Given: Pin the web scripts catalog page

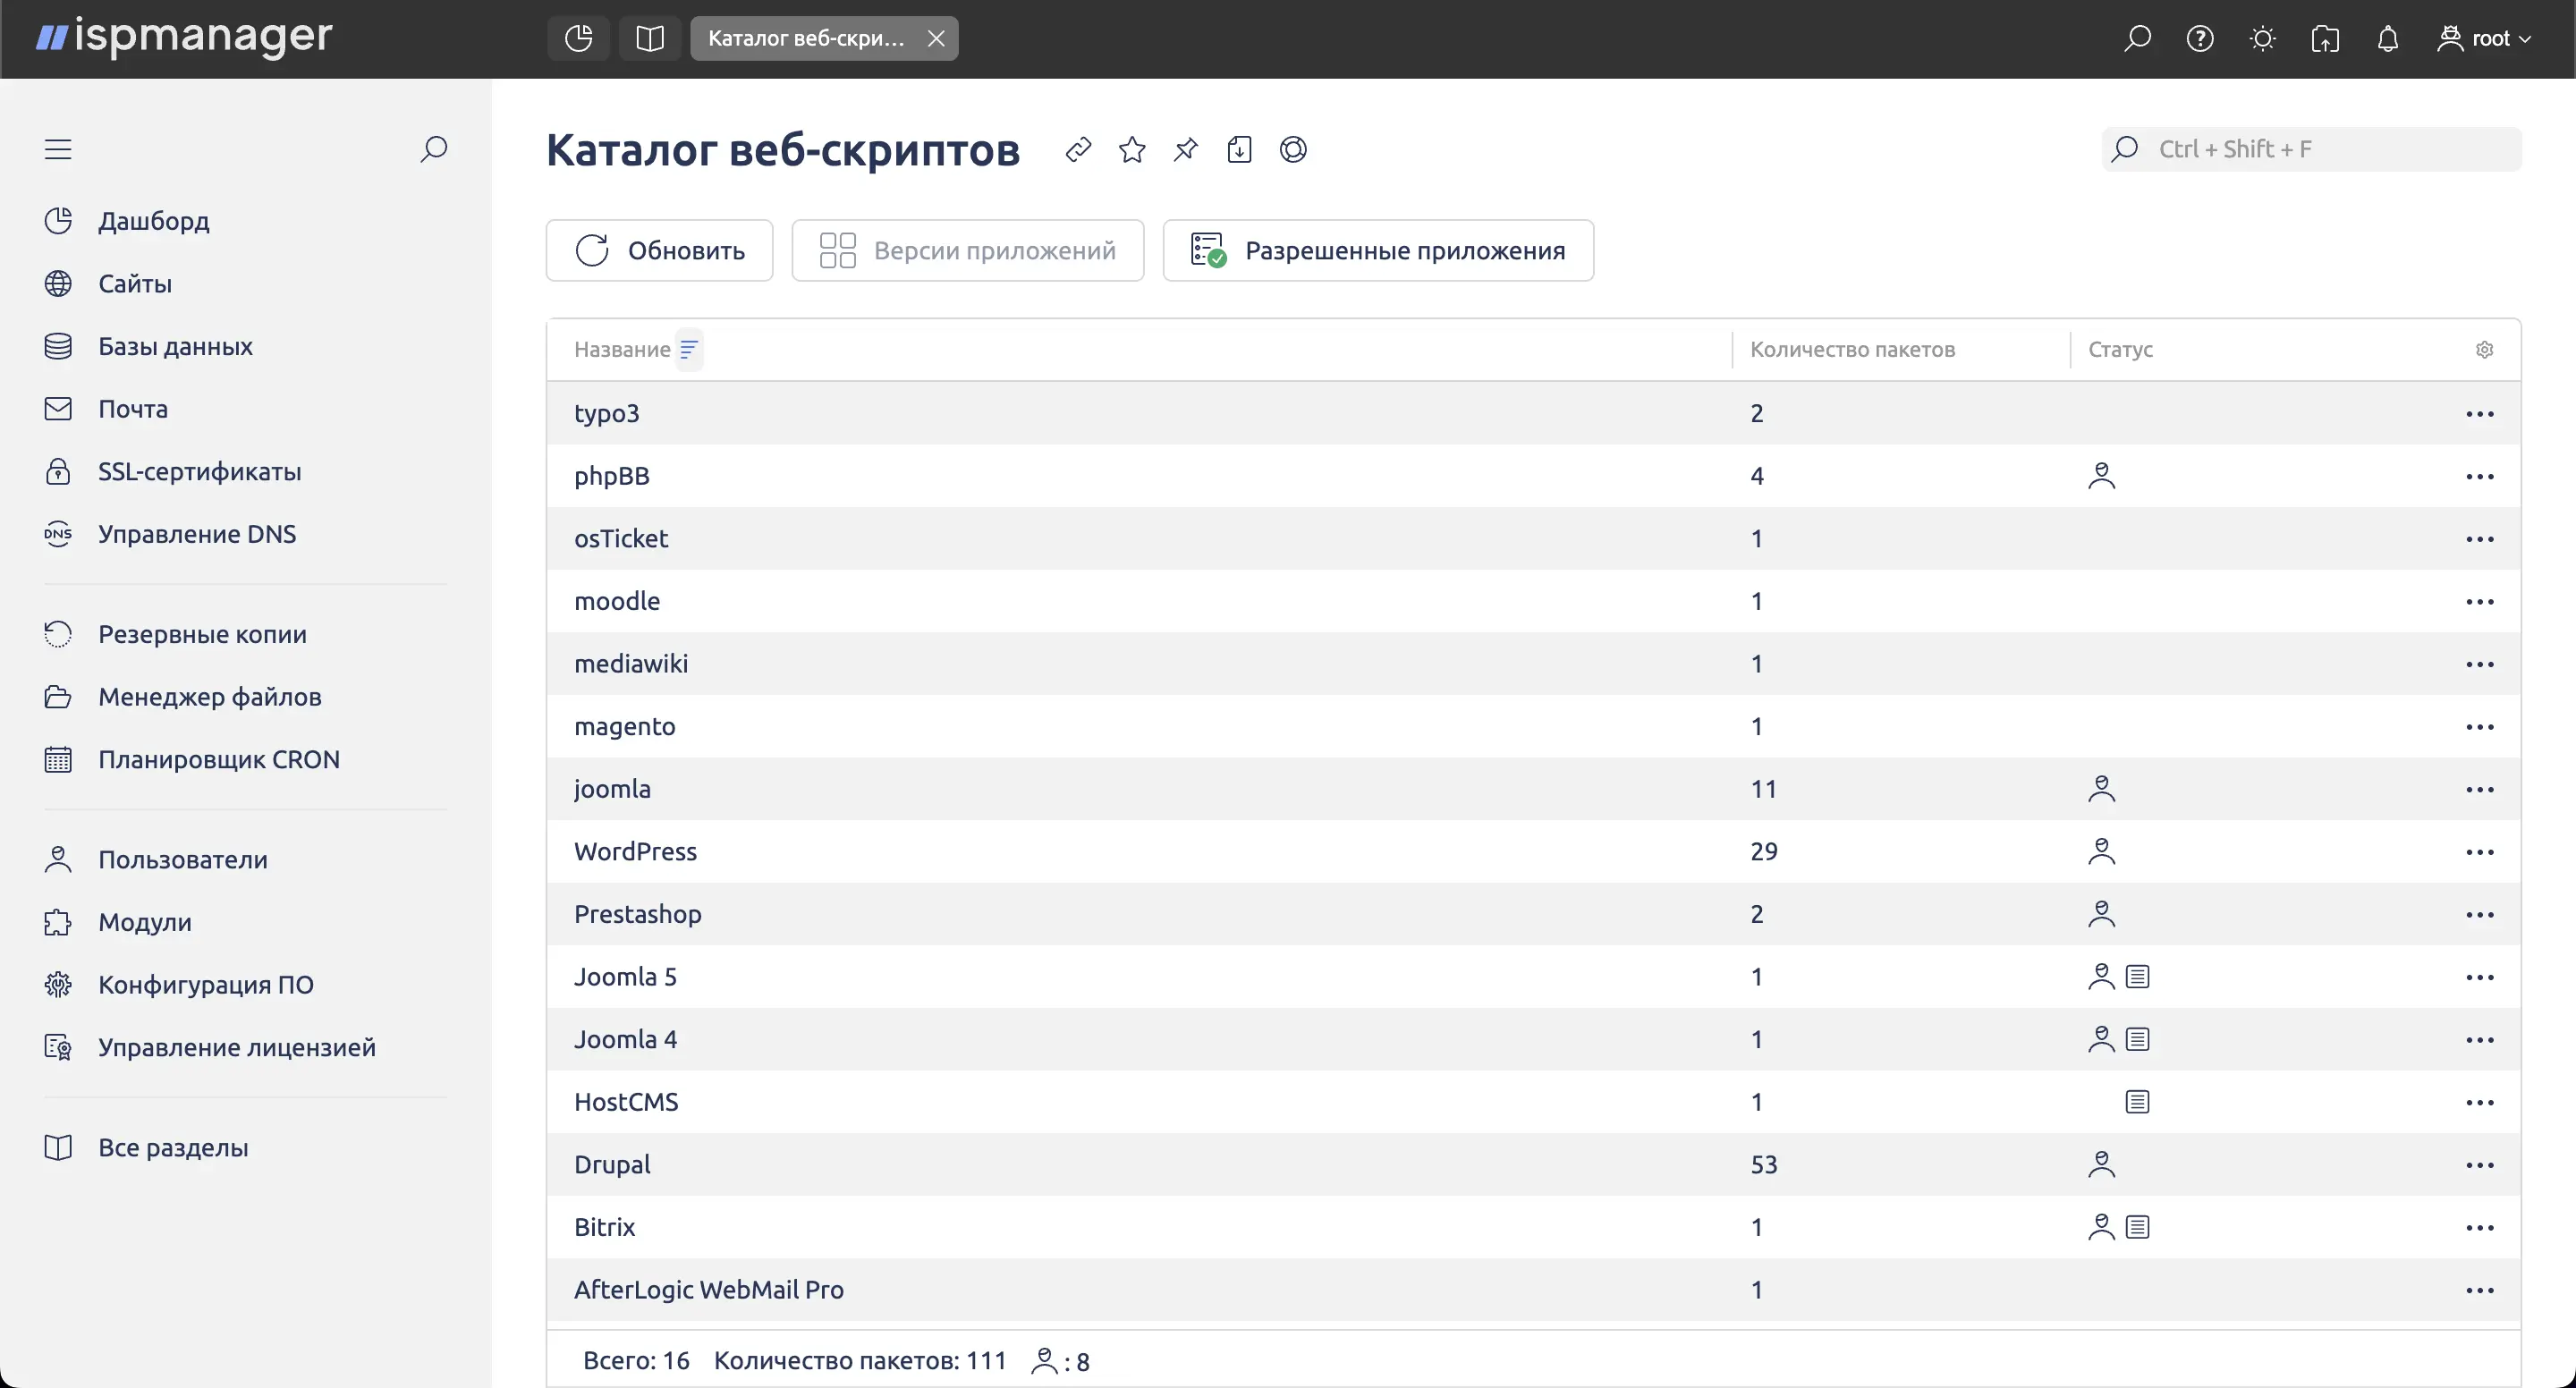Looking at the screenshot, I should [1186, 149].
